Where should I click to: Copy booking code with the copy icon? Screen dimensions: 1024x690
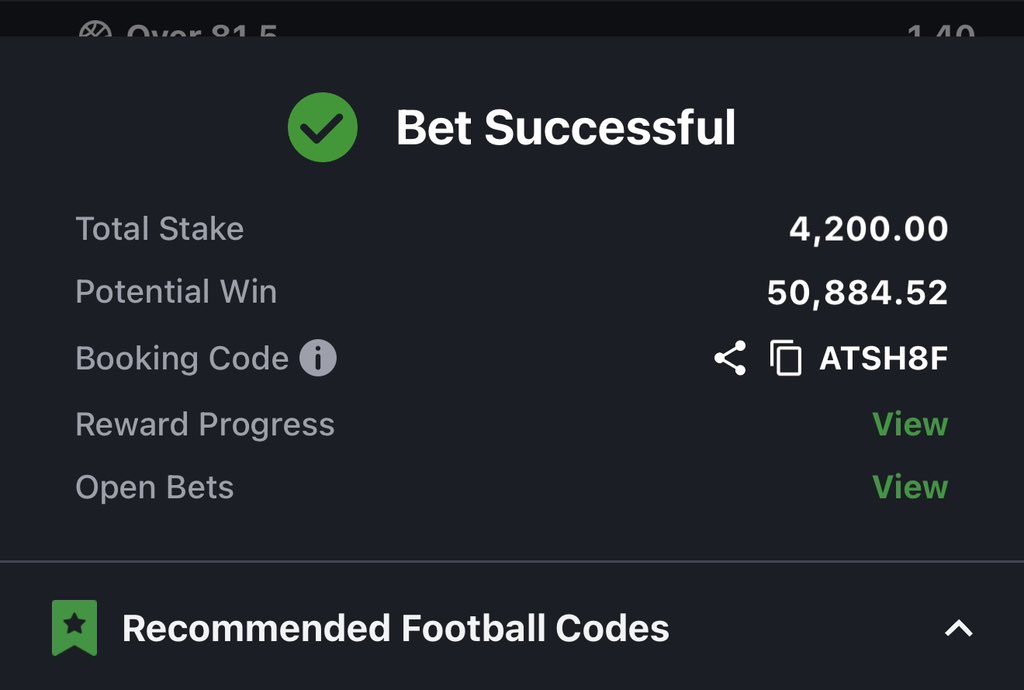(x=786, y=358)
